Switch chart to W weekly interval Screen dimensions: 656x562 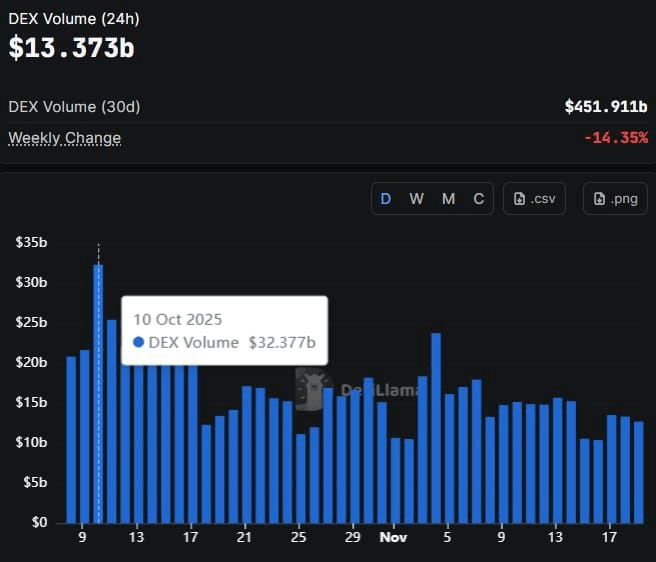click(x=416, y=199)
